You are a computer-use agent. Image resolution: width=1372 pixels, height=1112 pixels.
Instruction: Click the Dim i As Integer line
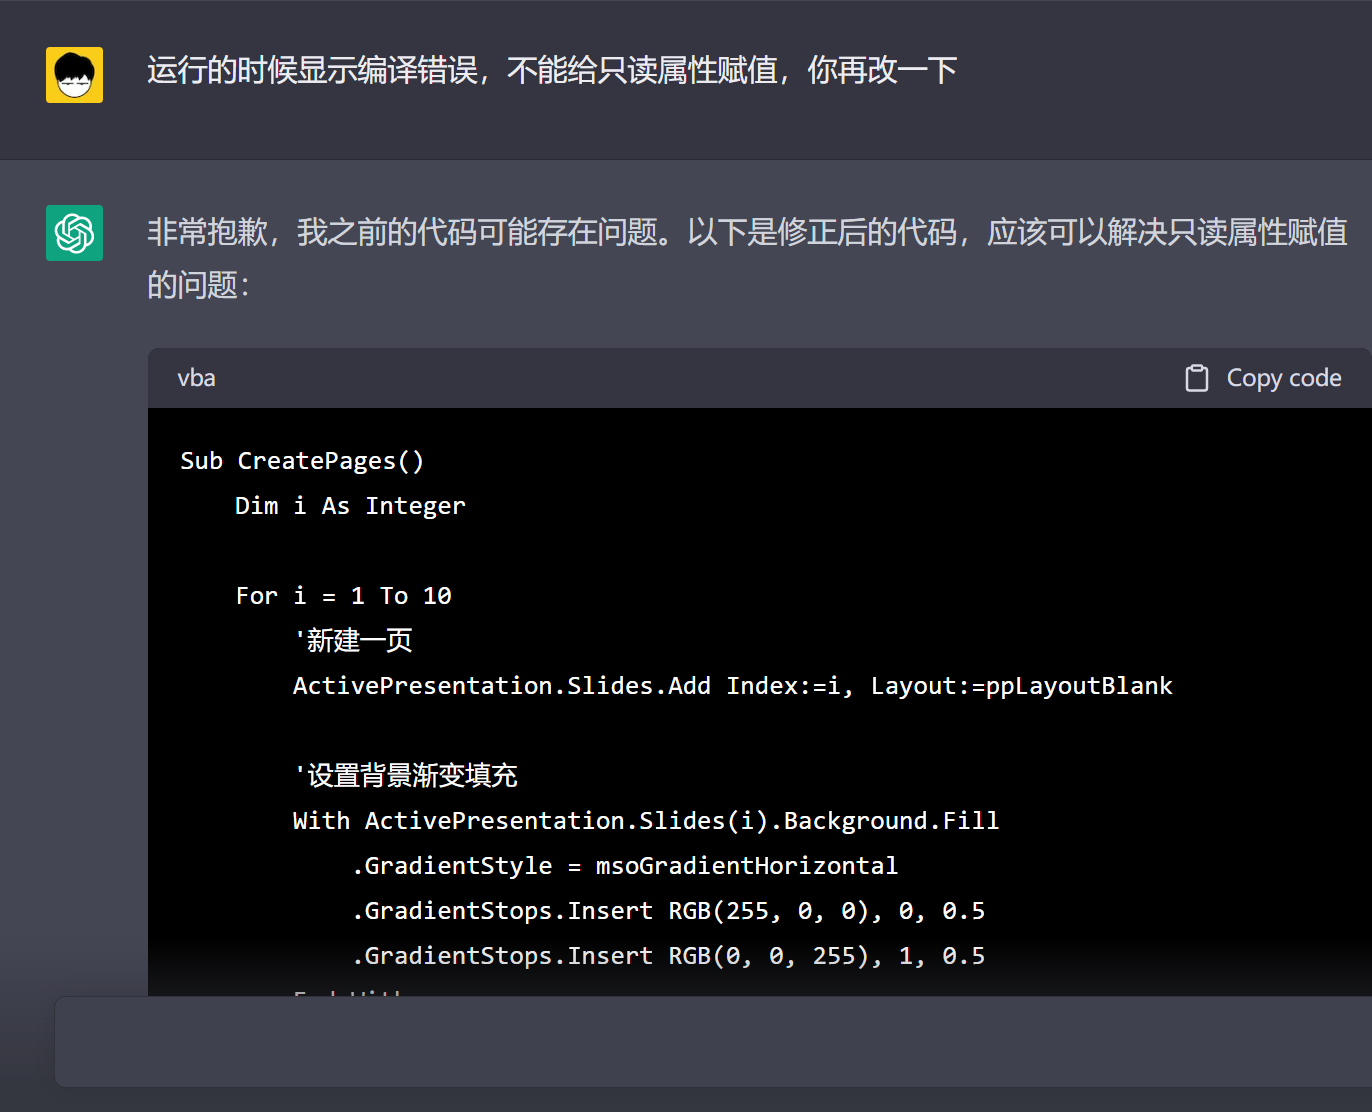coord(350,506)
